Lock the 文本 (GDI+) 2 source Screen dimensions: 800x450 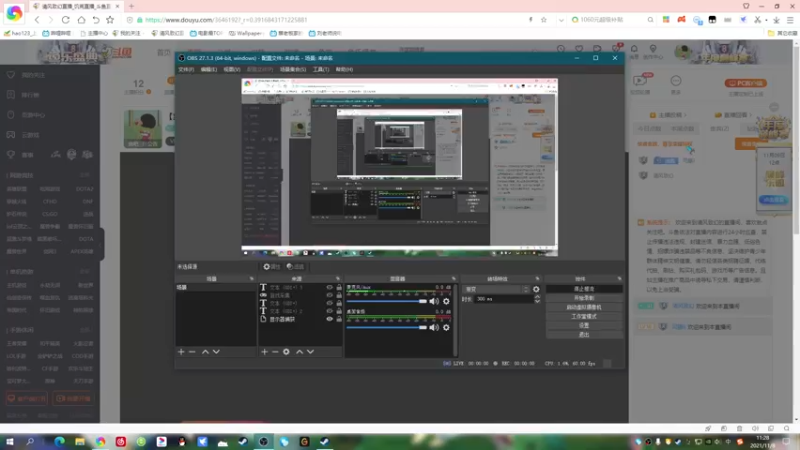click(339, 311)
